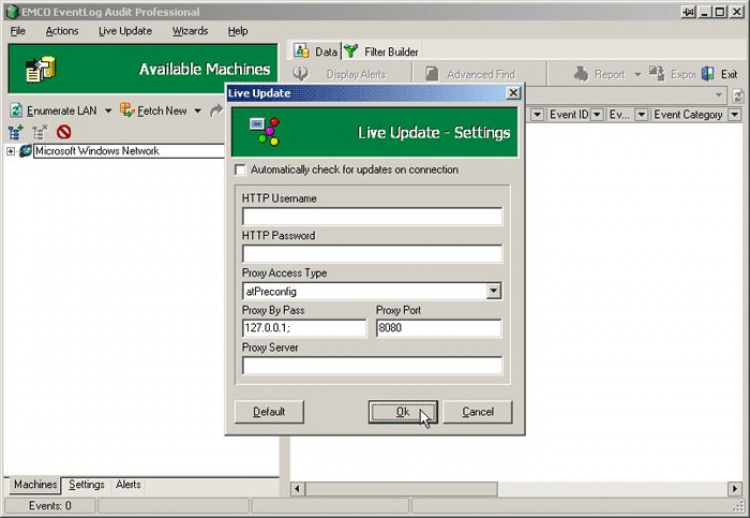Viewport: 750px width, 518px height.
Task: Expand the Microsoft Windows Network node
Action: (x=11, y=151)
